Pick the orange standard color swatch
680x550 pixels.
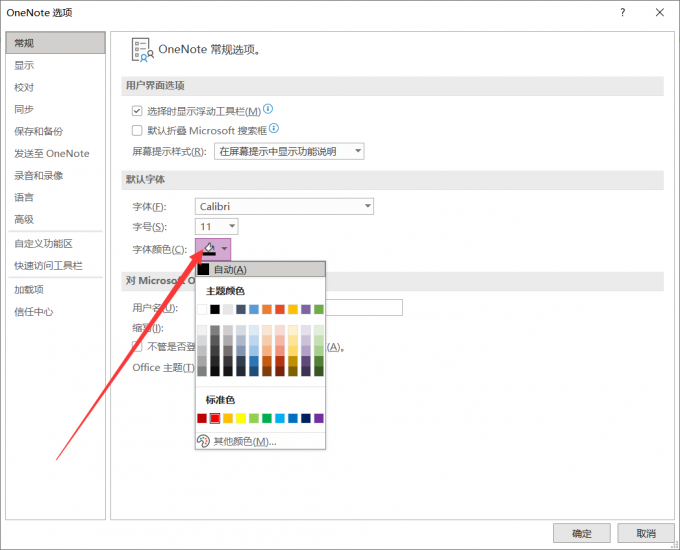228,418
